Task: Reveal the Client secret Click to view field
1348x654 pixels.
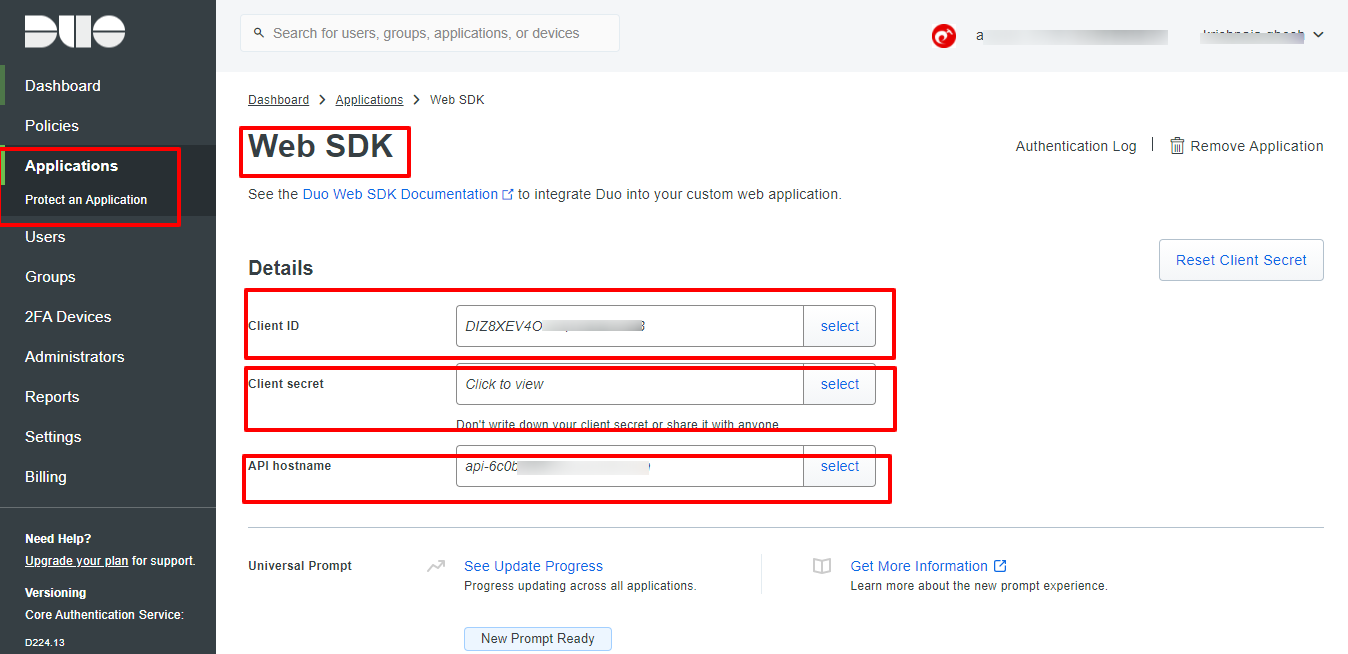Action: pos(630,384)
